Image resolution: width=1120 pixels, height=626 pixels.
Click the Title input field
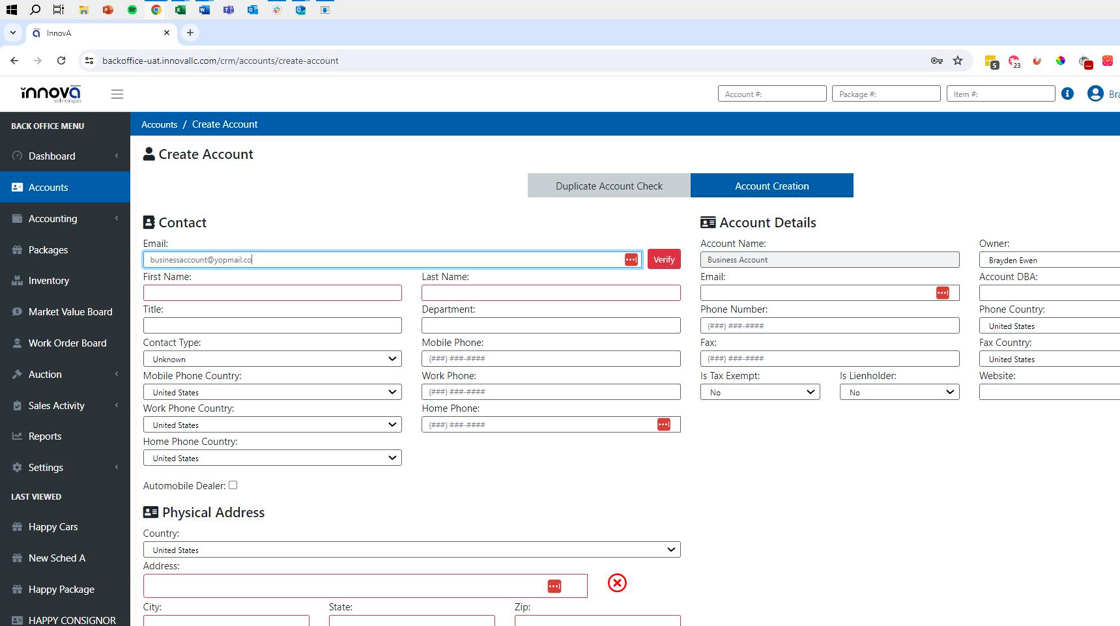click(x=272, y=325)
